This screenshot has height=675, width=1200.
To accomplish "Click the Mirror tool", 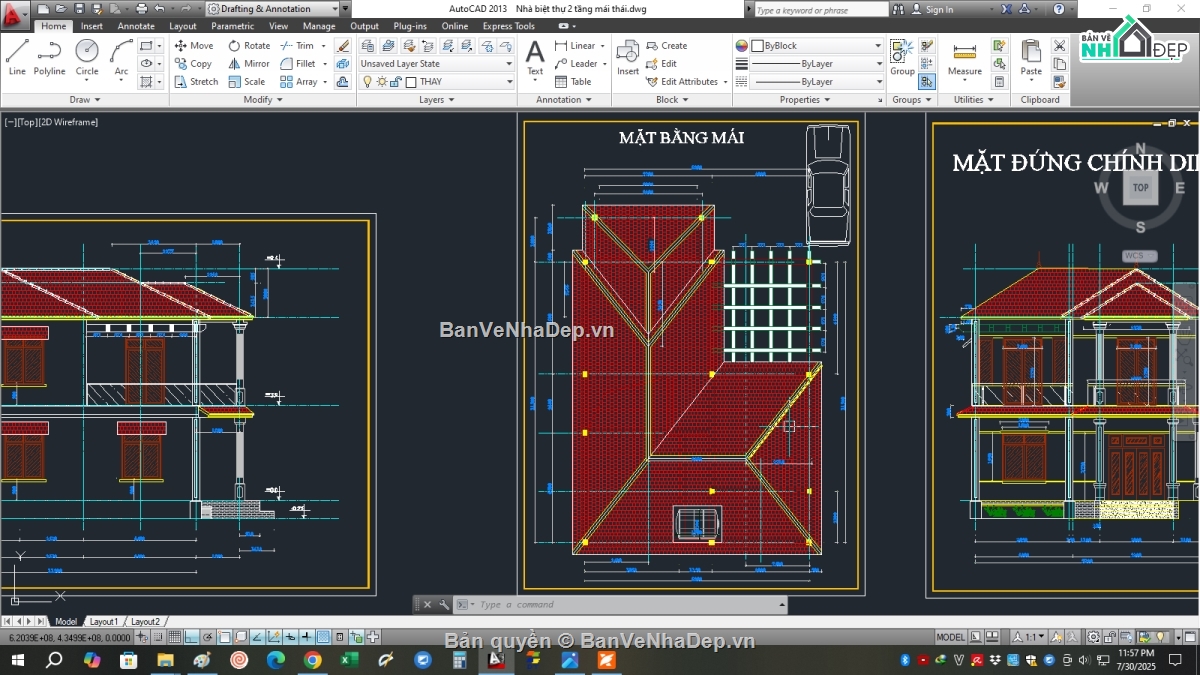I will tap(248, 63).
